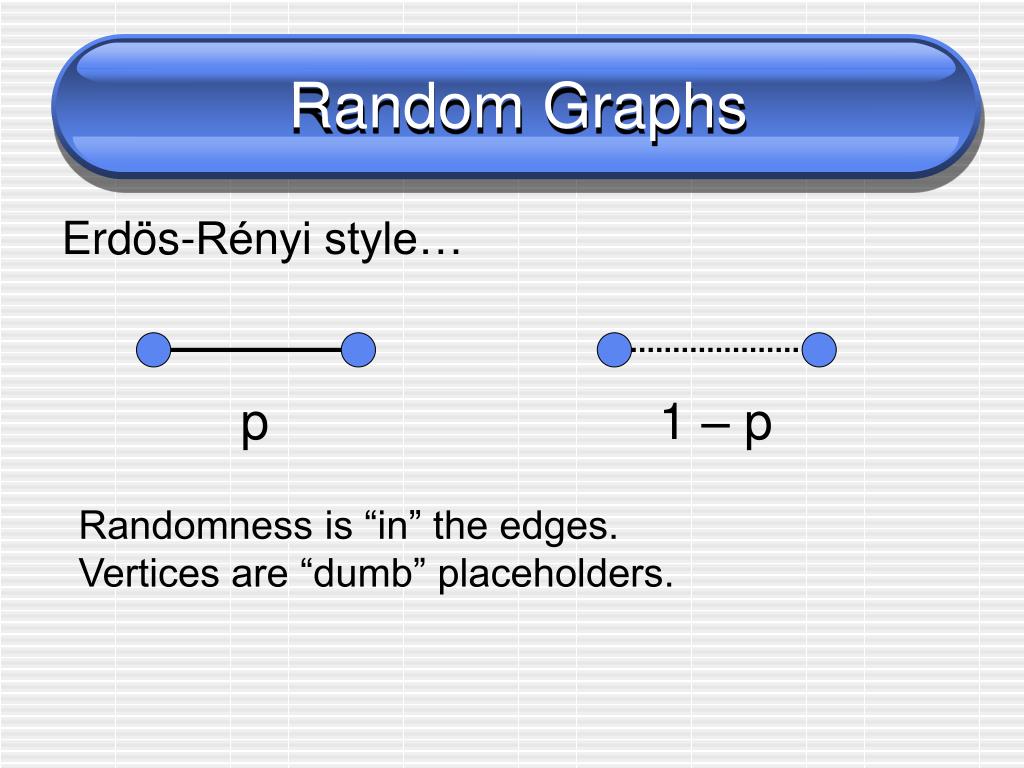
Task: Click the word Rényi in the subtitle
Action: [x=253, y=240]
